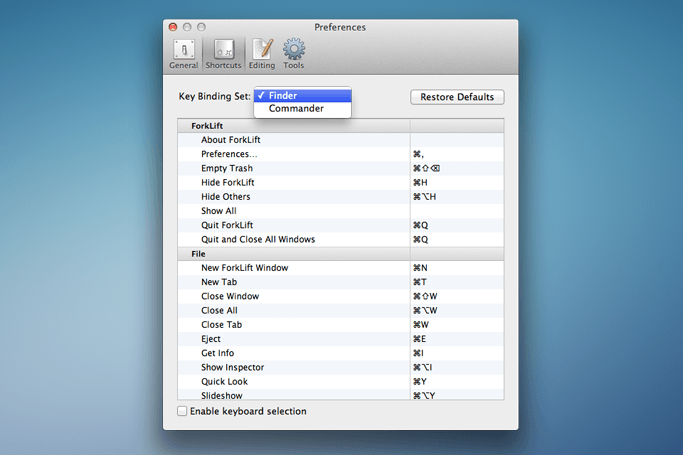Click the ⌘E shortcut cell for Eject

point(457,339)
